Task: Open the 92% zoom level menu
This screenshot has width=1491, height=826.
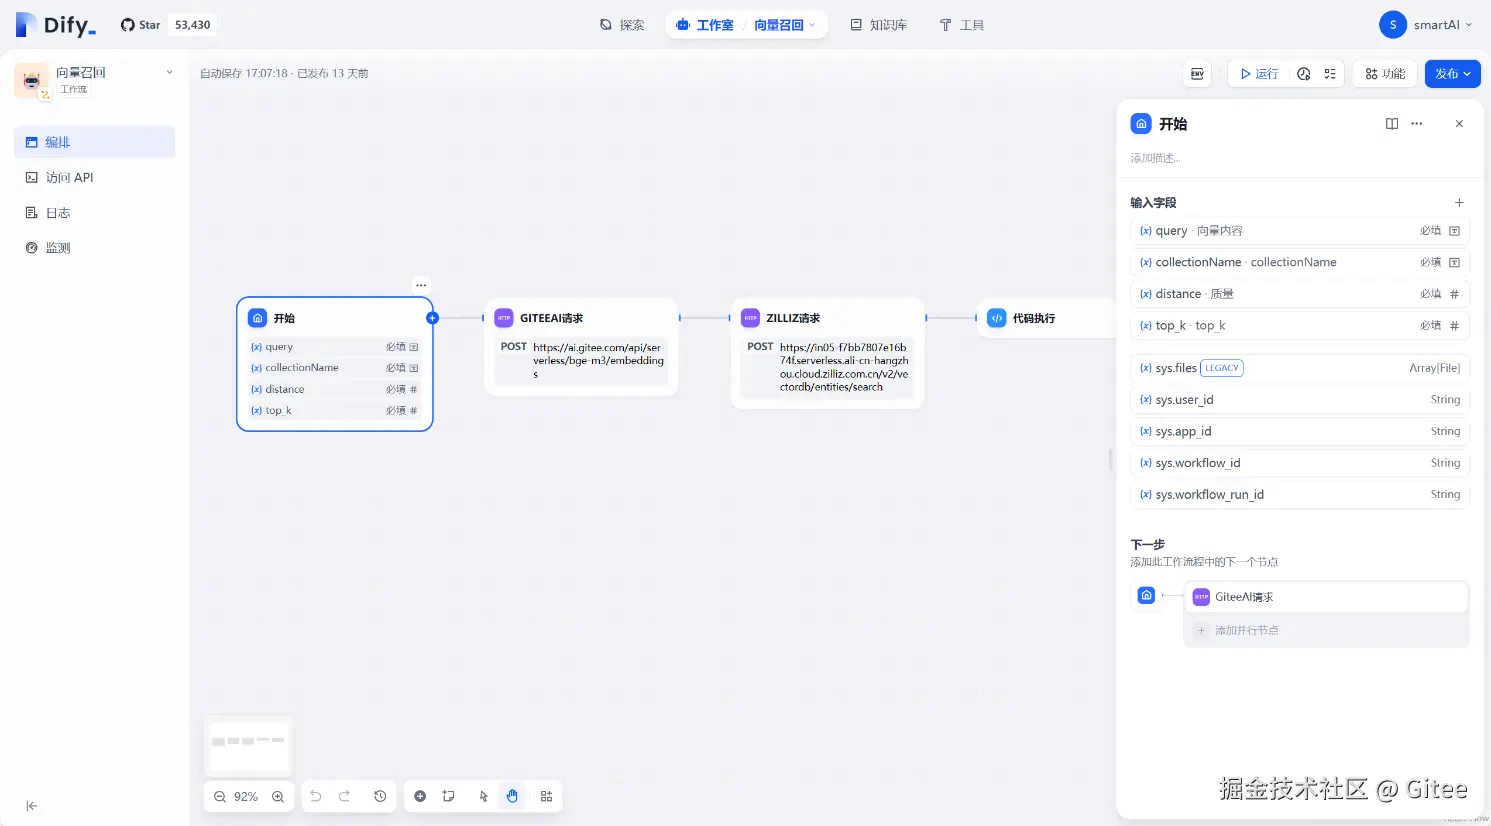Action: (x=246, y=797)
